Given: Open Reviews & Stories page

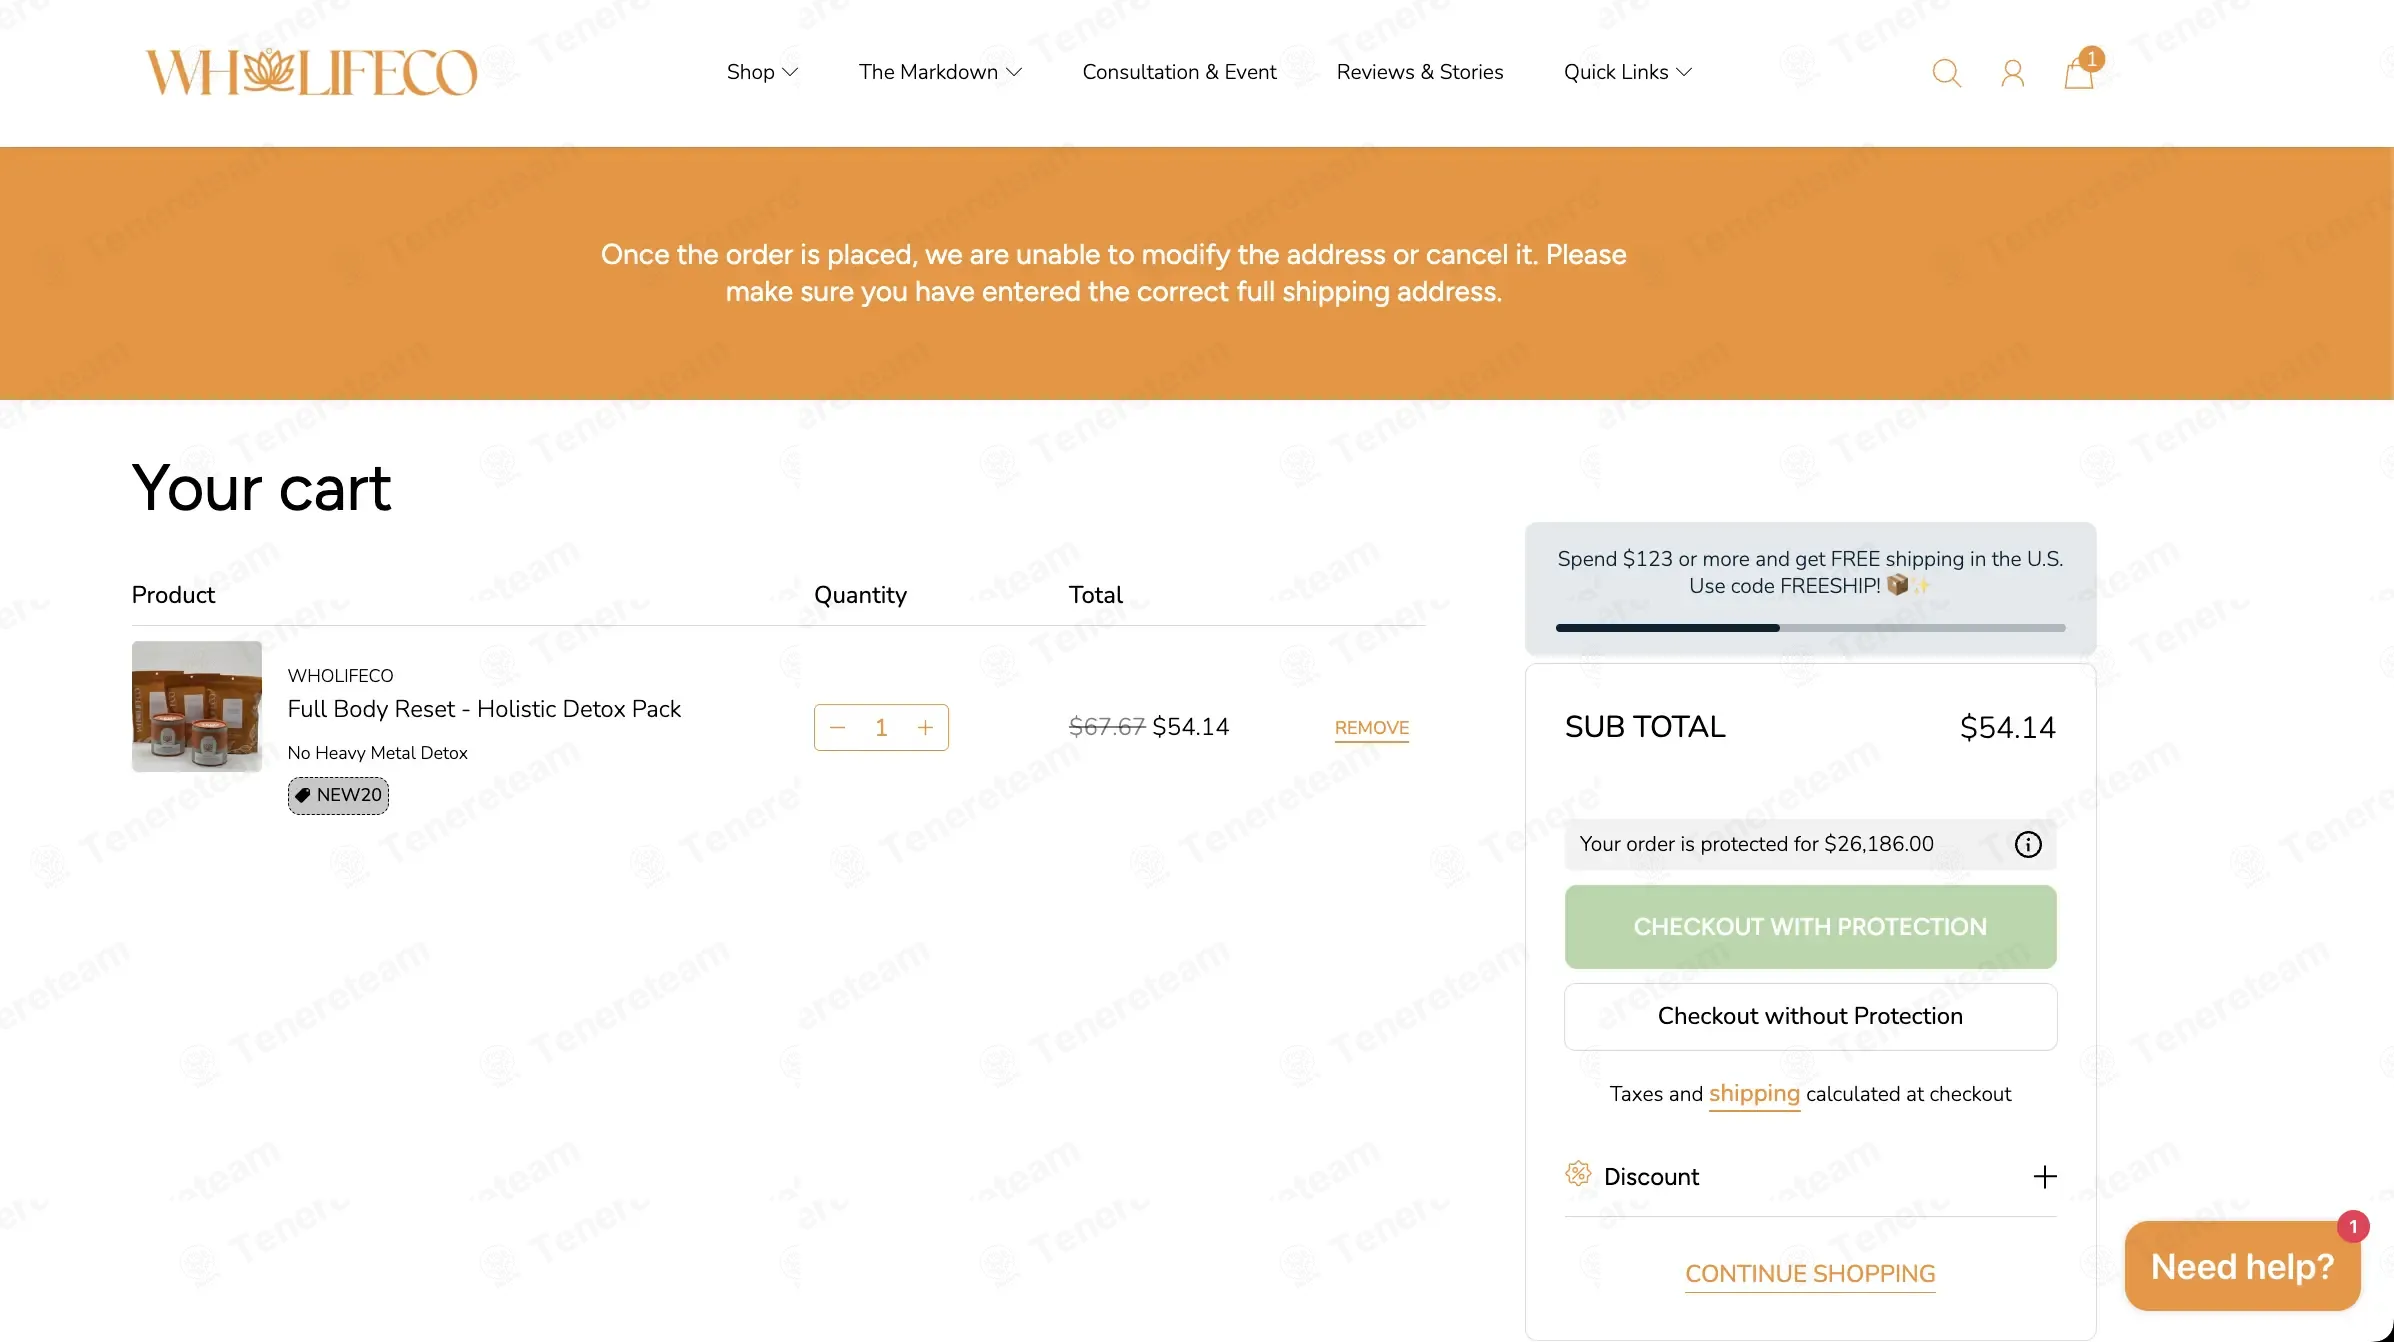Looking at the screenshot, I should [x=1419, y=72].
